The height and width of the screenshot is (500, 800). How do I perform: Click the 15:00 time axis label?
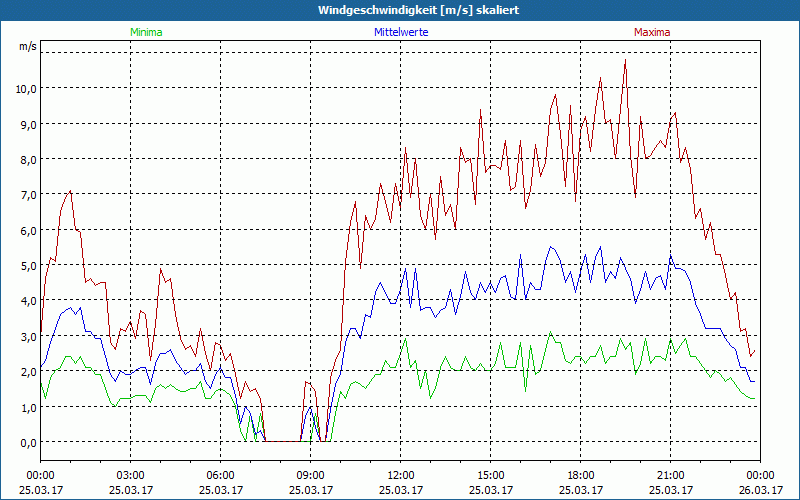pyautogui.click(x=490, y=476)
